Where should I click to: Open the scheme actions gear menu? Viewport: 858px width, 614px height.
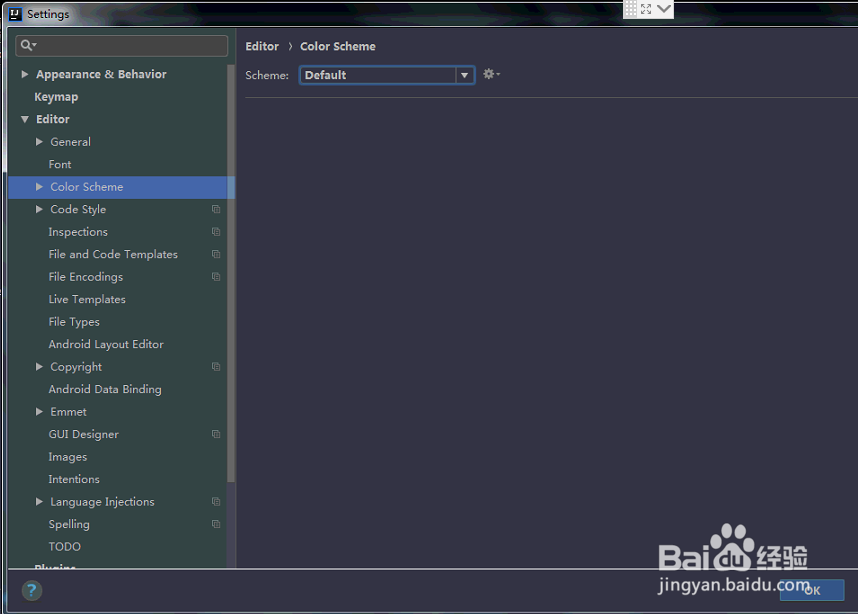[491, 74]
